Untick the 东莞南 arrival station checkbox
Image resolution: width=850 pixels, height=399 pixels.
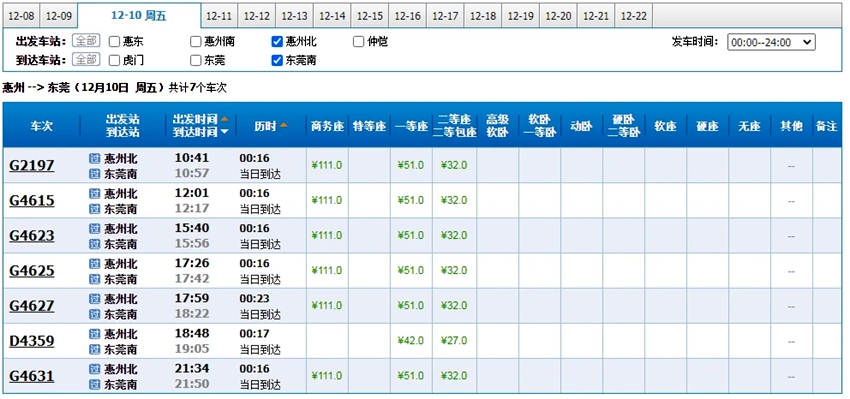(x=277, y=60)
